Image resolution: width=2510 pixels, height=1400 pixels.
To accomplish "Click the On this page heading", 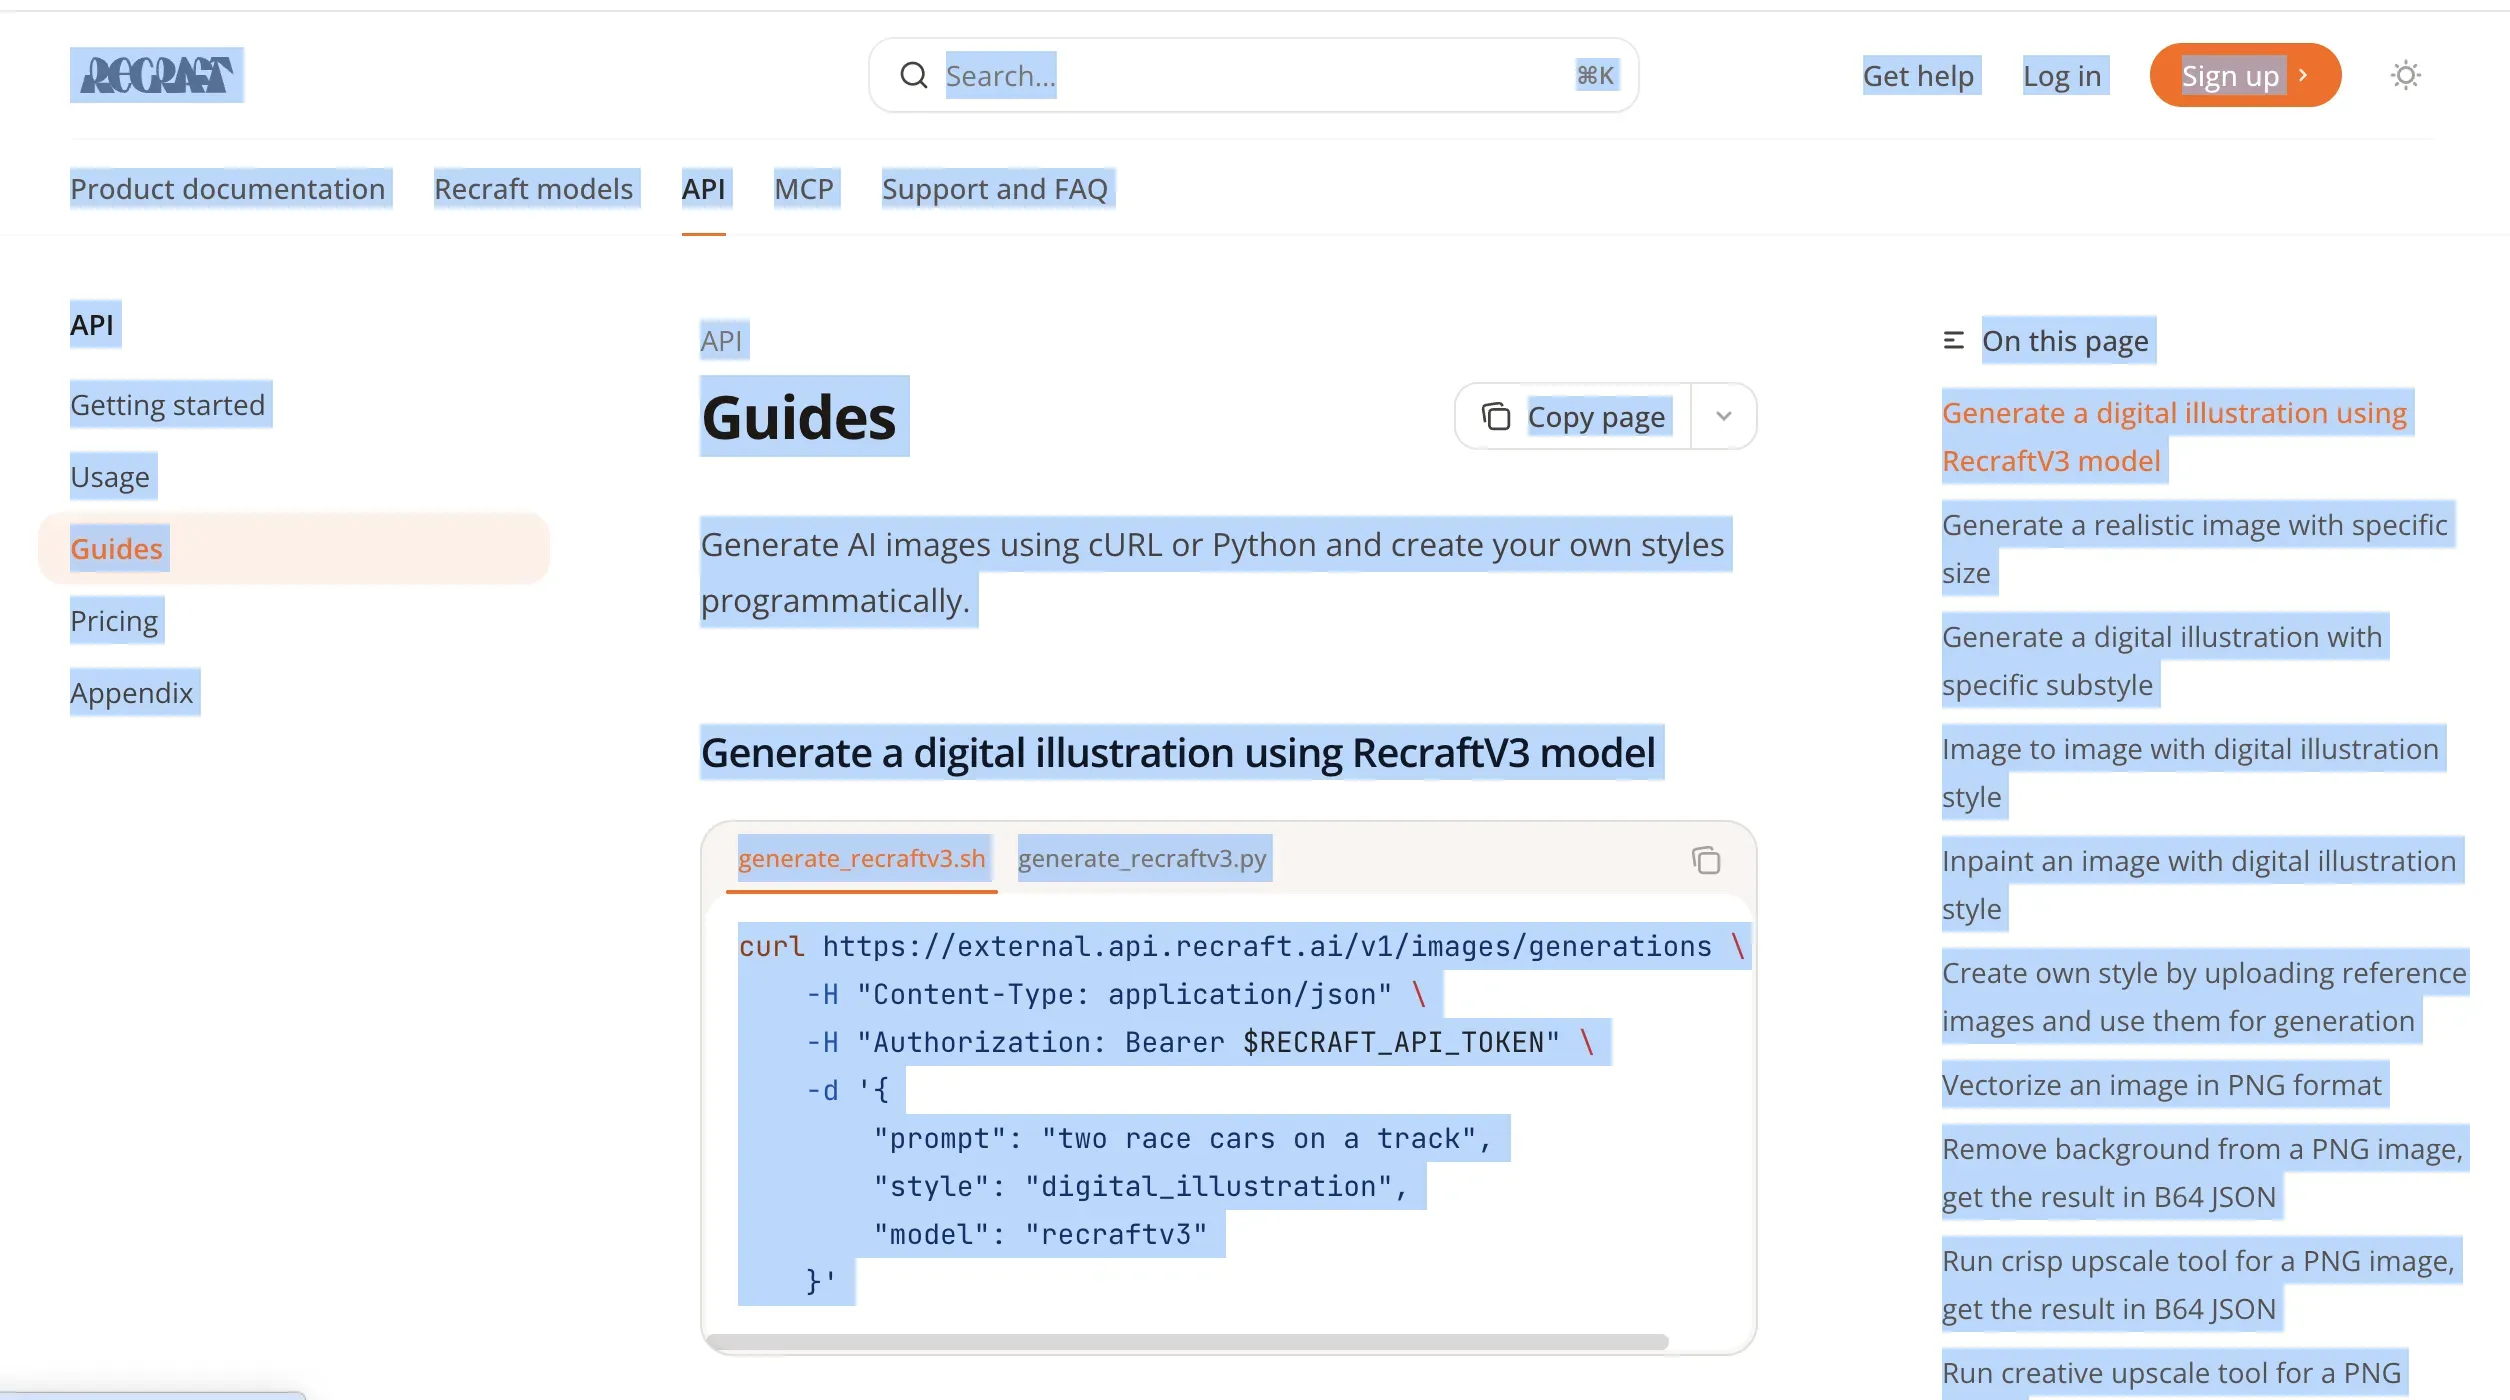I will (2065, 341).
